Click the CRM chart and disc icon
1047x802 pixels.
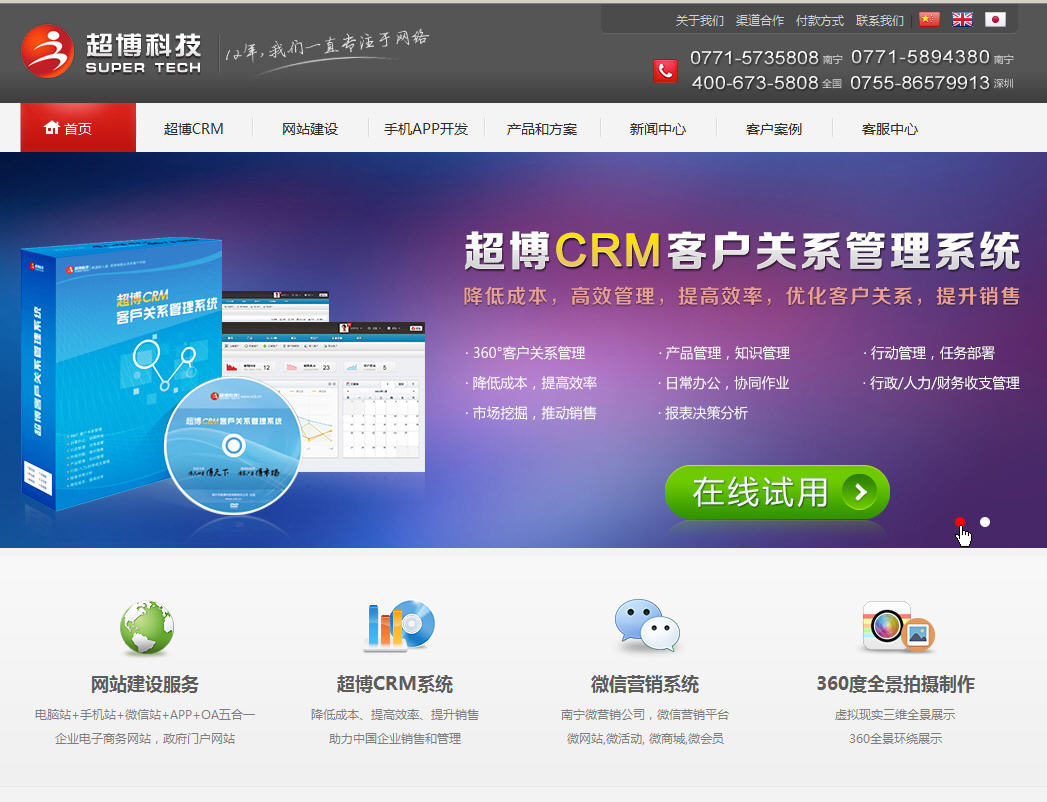coord(397,626)
